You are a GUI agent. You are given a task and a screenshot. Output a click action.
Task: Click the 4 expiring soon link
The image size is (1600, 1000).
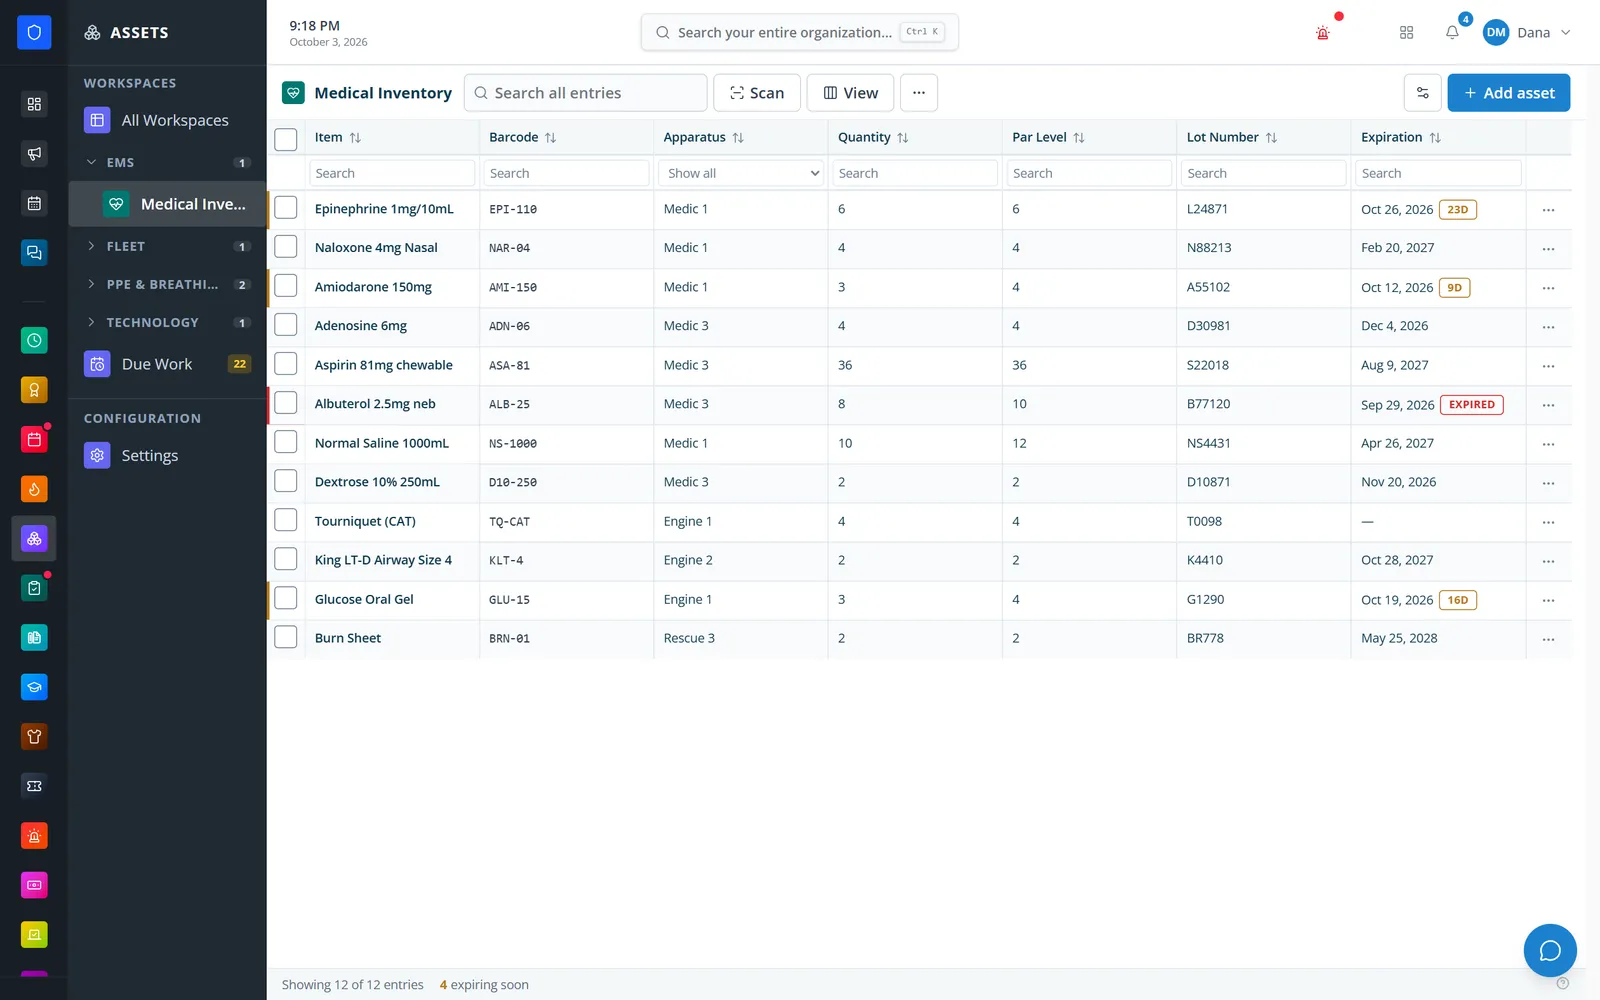484,985
